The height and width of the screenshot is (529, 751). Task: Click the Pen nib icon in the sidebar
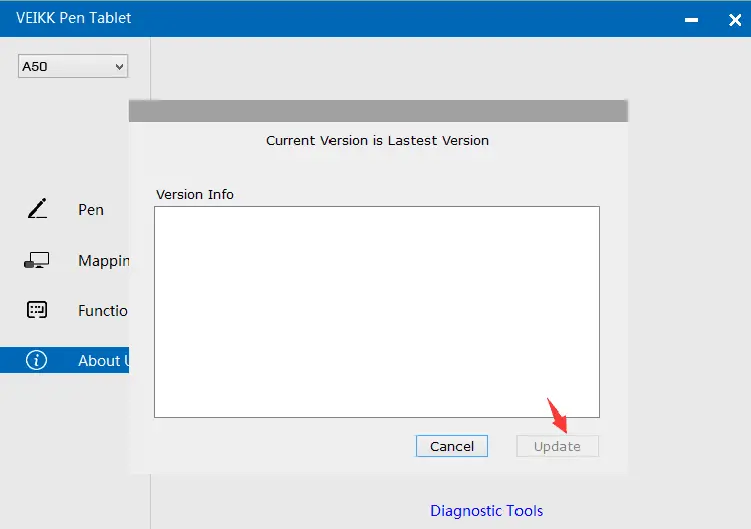pos(37,209)
